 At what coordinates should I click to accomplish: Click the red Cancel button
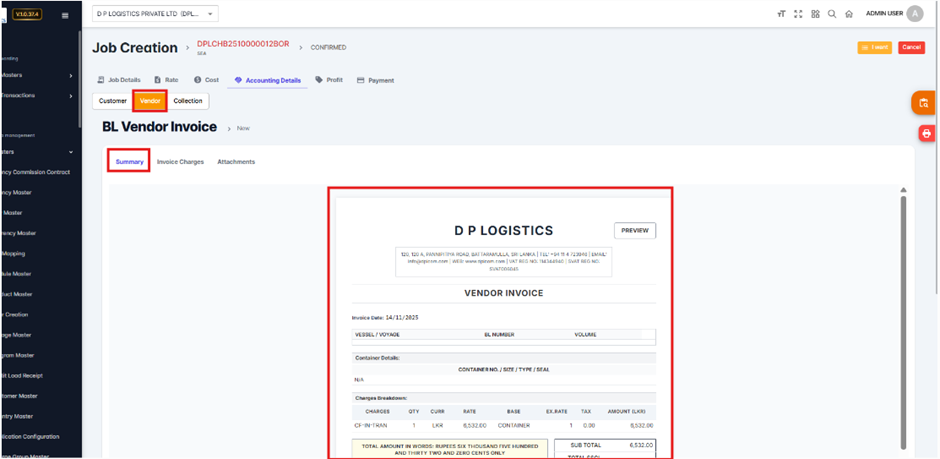point(911,47)
